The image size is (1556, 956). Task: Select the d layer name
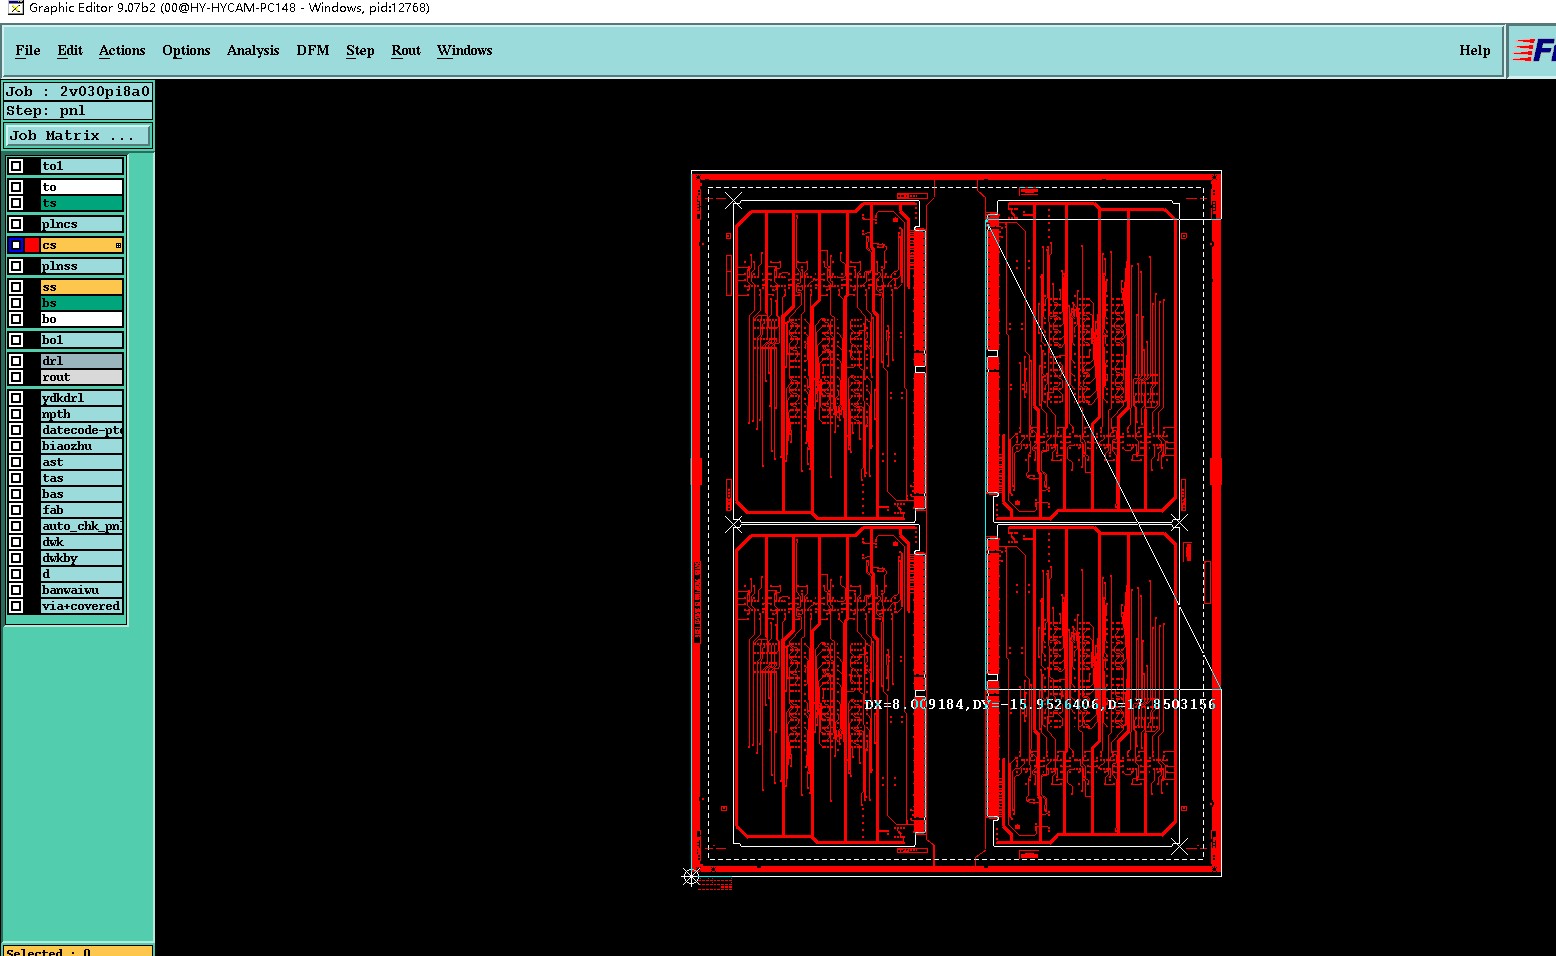tap(81, 574)
